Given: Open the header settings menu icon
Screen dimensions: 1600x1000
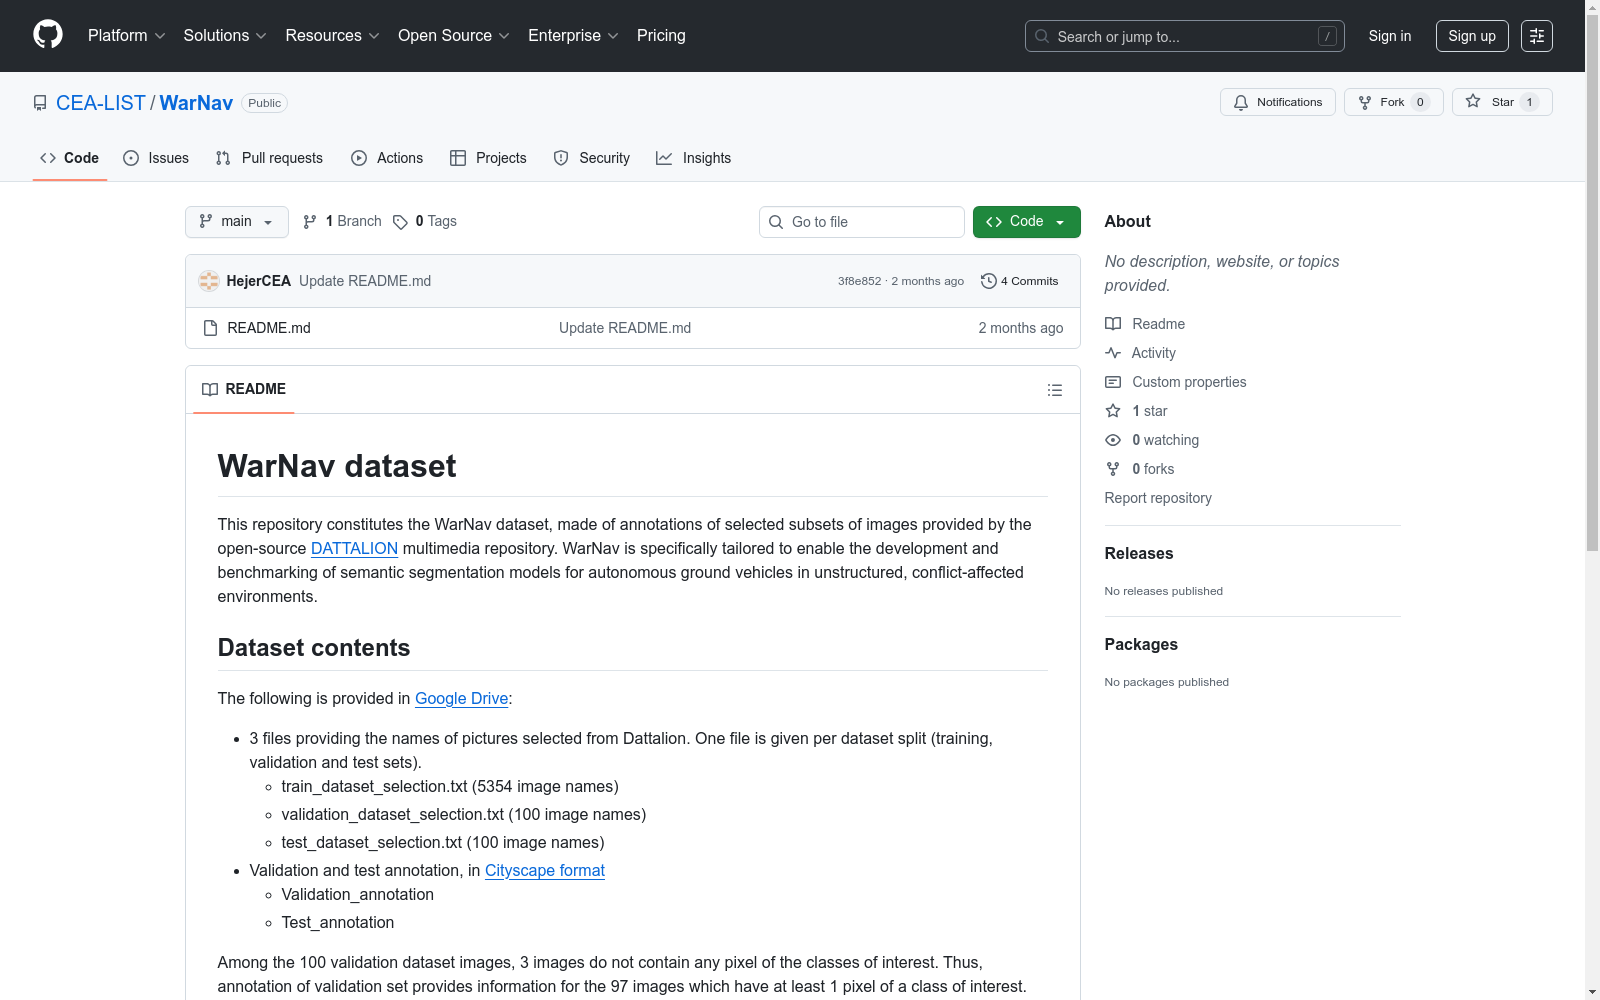Looking at the screenshot, I should point(1537,36).
